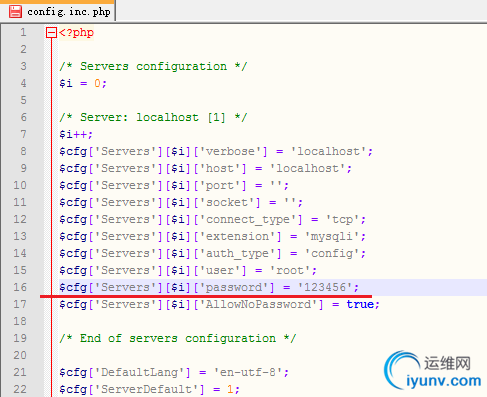The height and width of the screenshot is (397, 487).
Task: Click the 'connect_type' key
Action: point(248,219)
